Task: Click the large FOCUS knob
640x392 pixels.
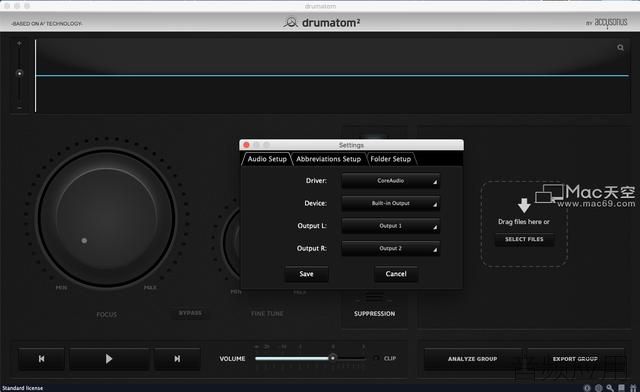Action: 107,219
